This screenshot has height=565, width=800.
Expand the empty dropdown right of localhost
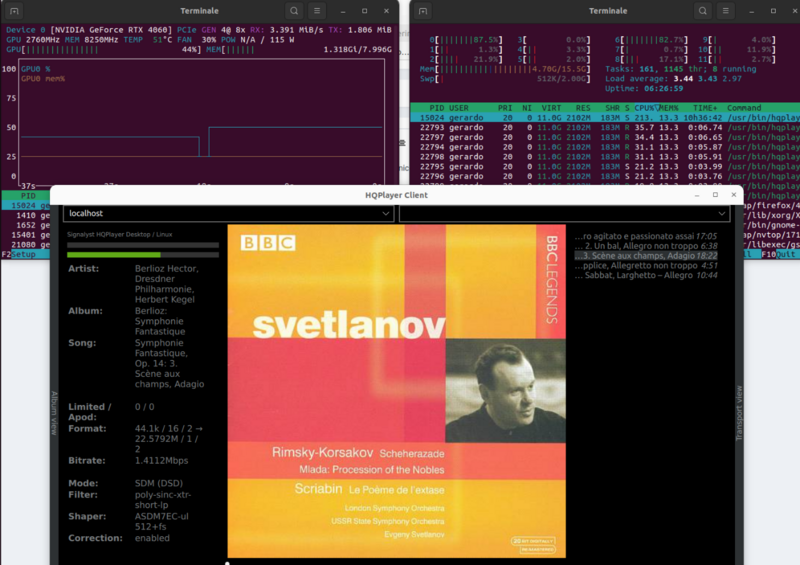(565, 213)
